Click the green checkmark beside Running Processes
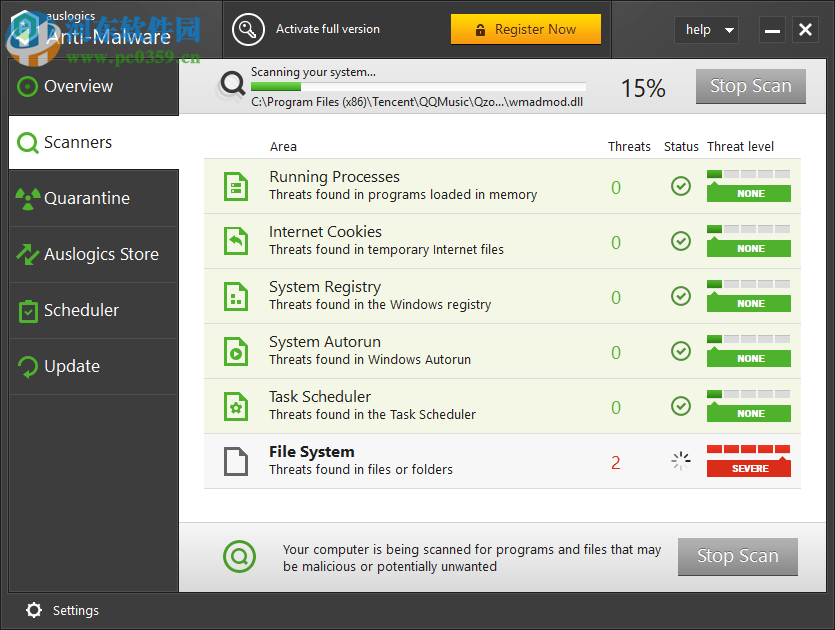The image size is (835, 630). pyautogui.click(x=681, y=185)
